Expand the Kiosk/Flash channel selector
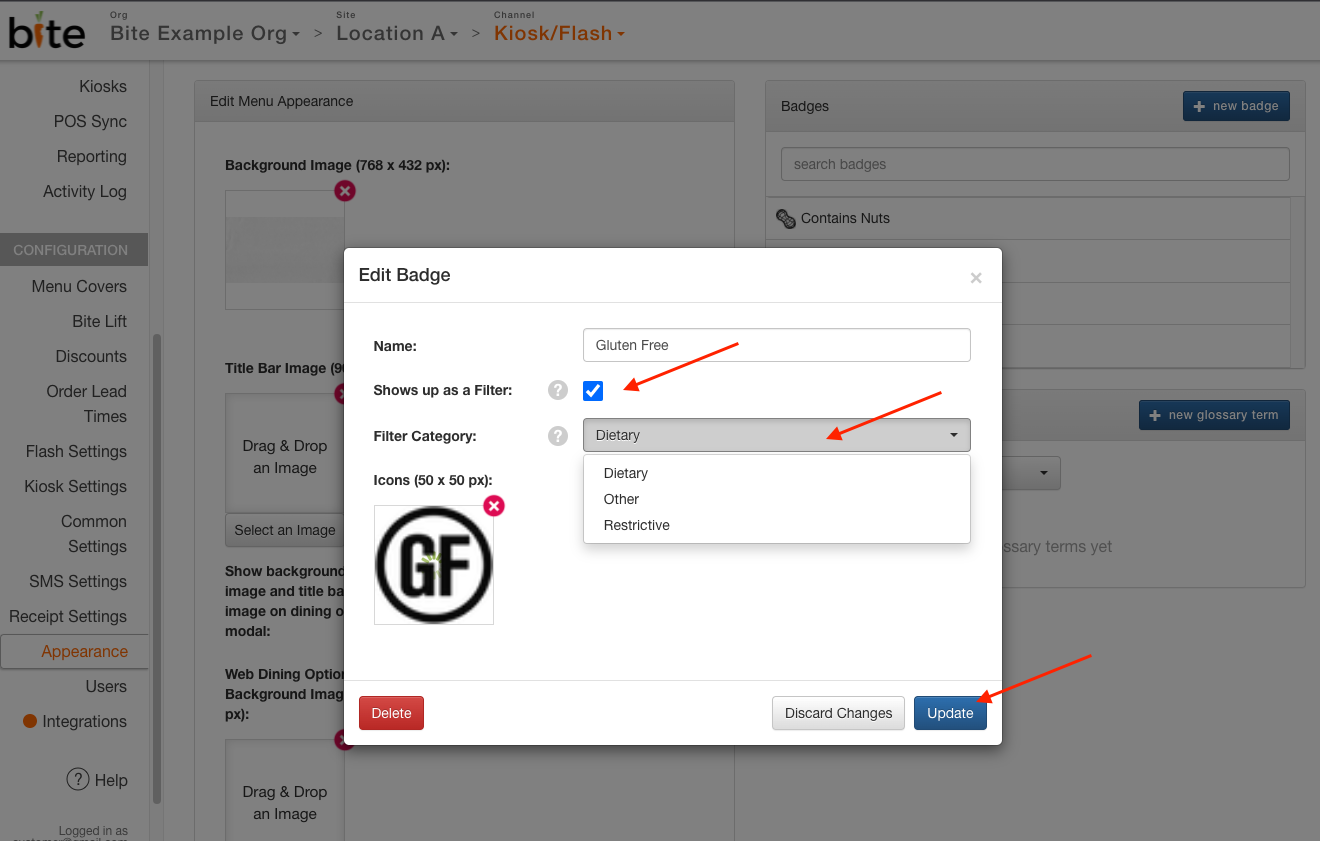This screenshot has height=841, width=1320. pyautogui.click(x=559, y=33)
